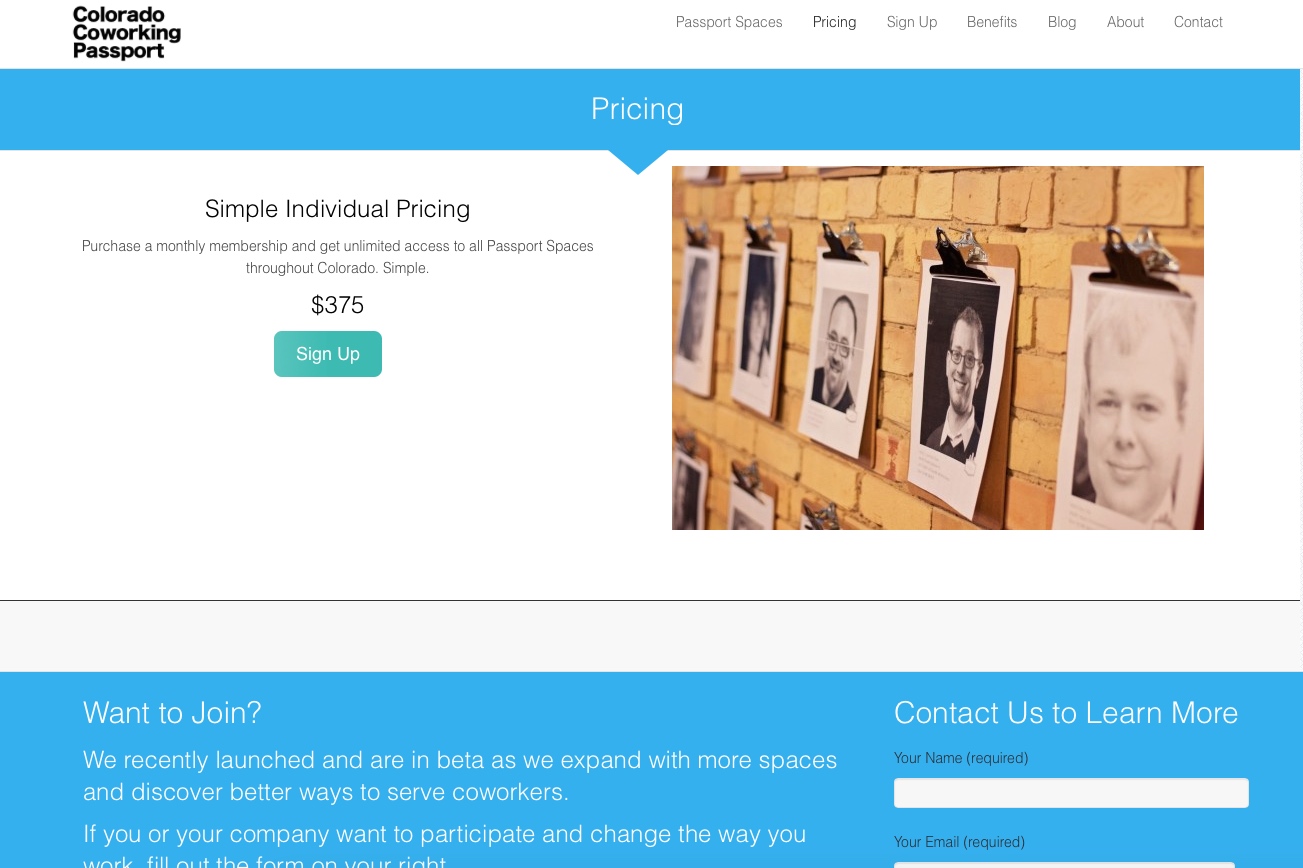1303x868 pixels.
Task: Open the About page
Action: [1125, 22]
